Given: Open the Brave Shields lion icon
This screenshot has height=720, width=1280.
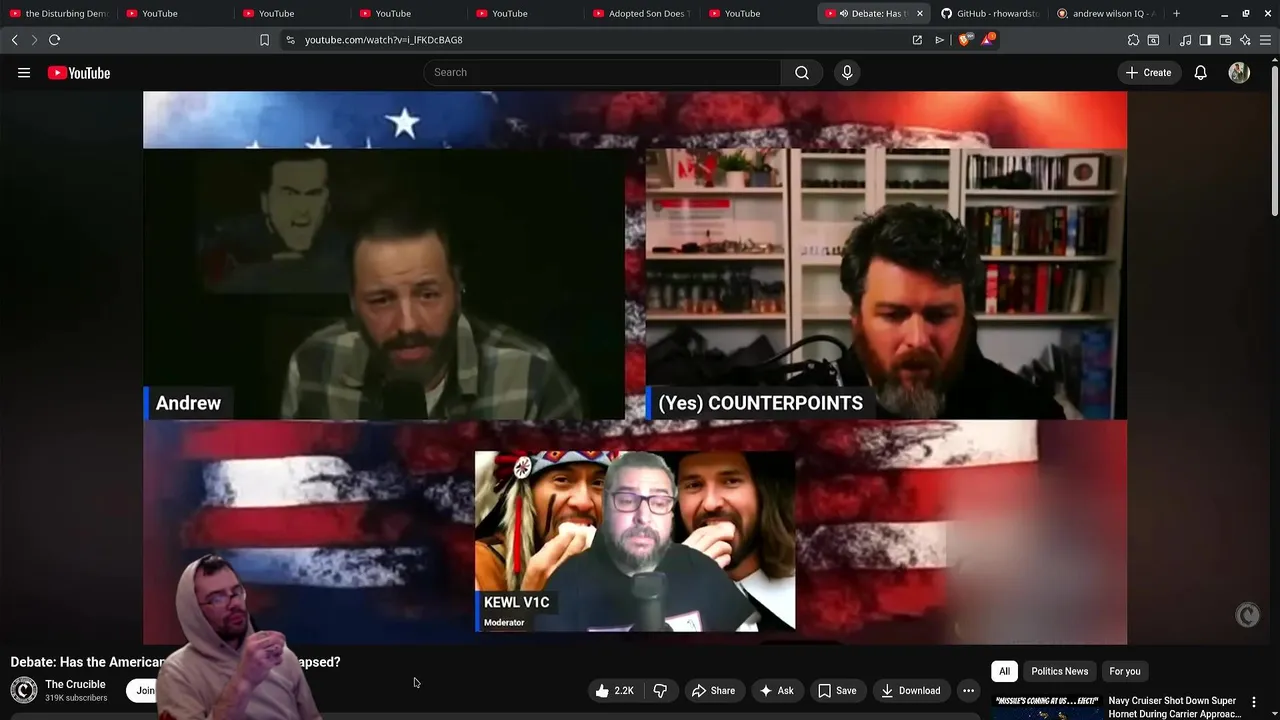Looking at the screenshot, I should 964,40.
